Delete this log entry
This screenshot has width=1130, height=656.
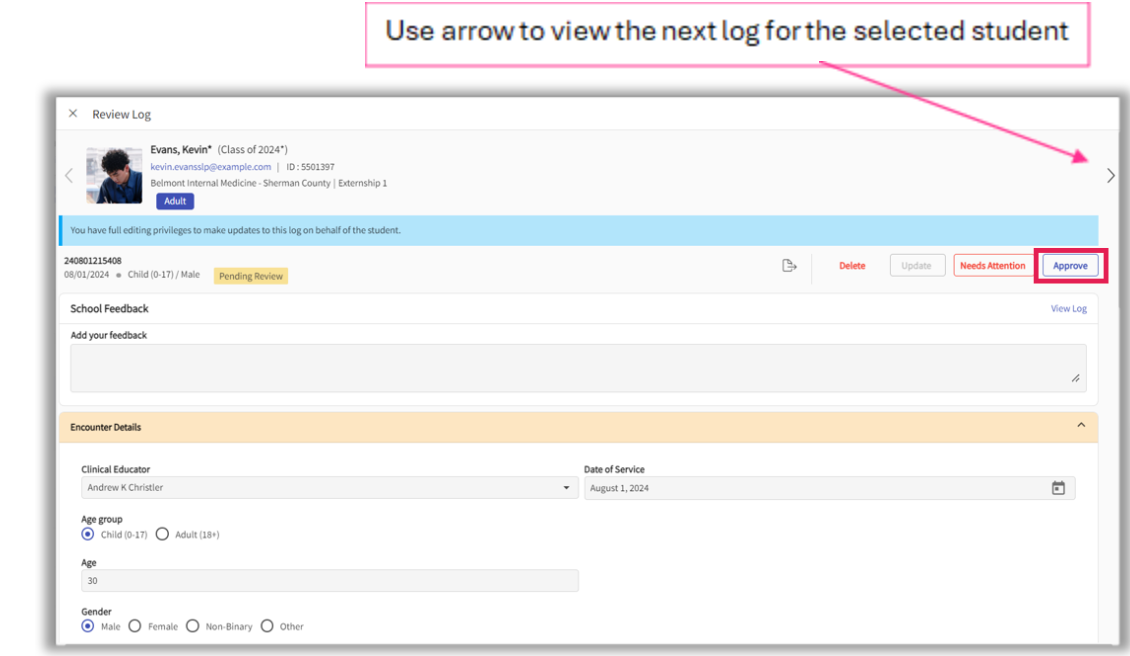852,266
